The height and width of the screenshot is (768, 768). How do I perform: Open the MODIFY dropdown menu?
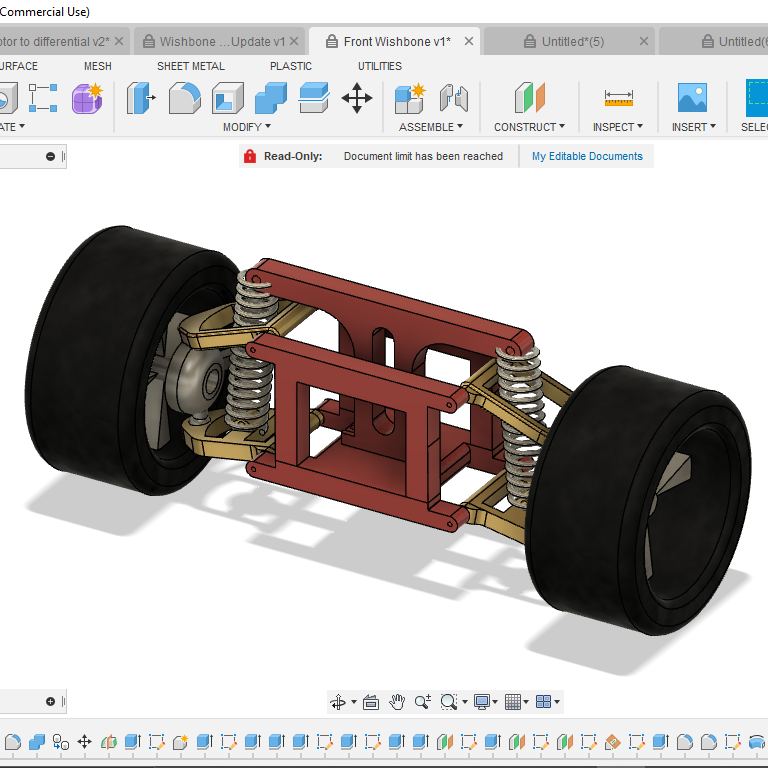[246, 127]
